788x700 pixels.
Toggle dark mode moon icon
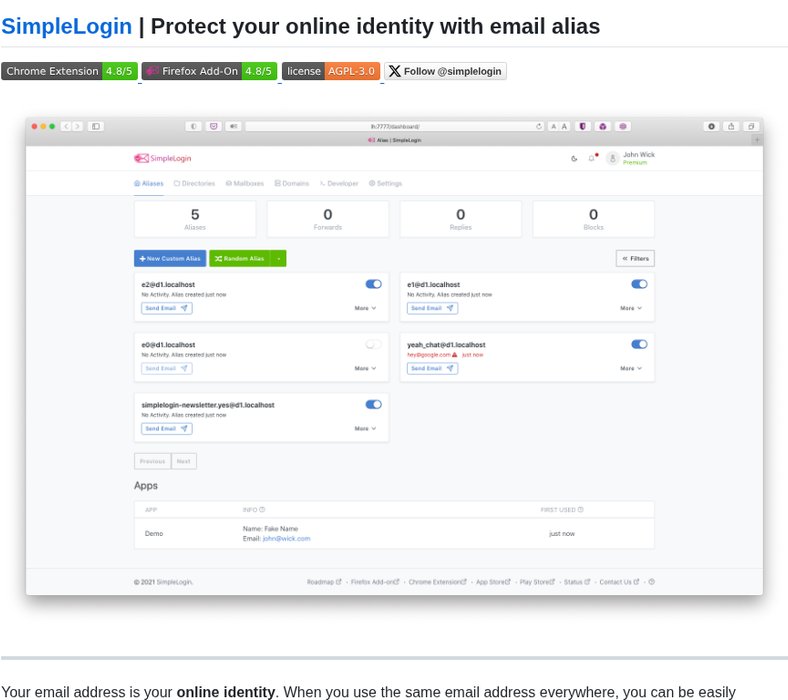(574, 159)
